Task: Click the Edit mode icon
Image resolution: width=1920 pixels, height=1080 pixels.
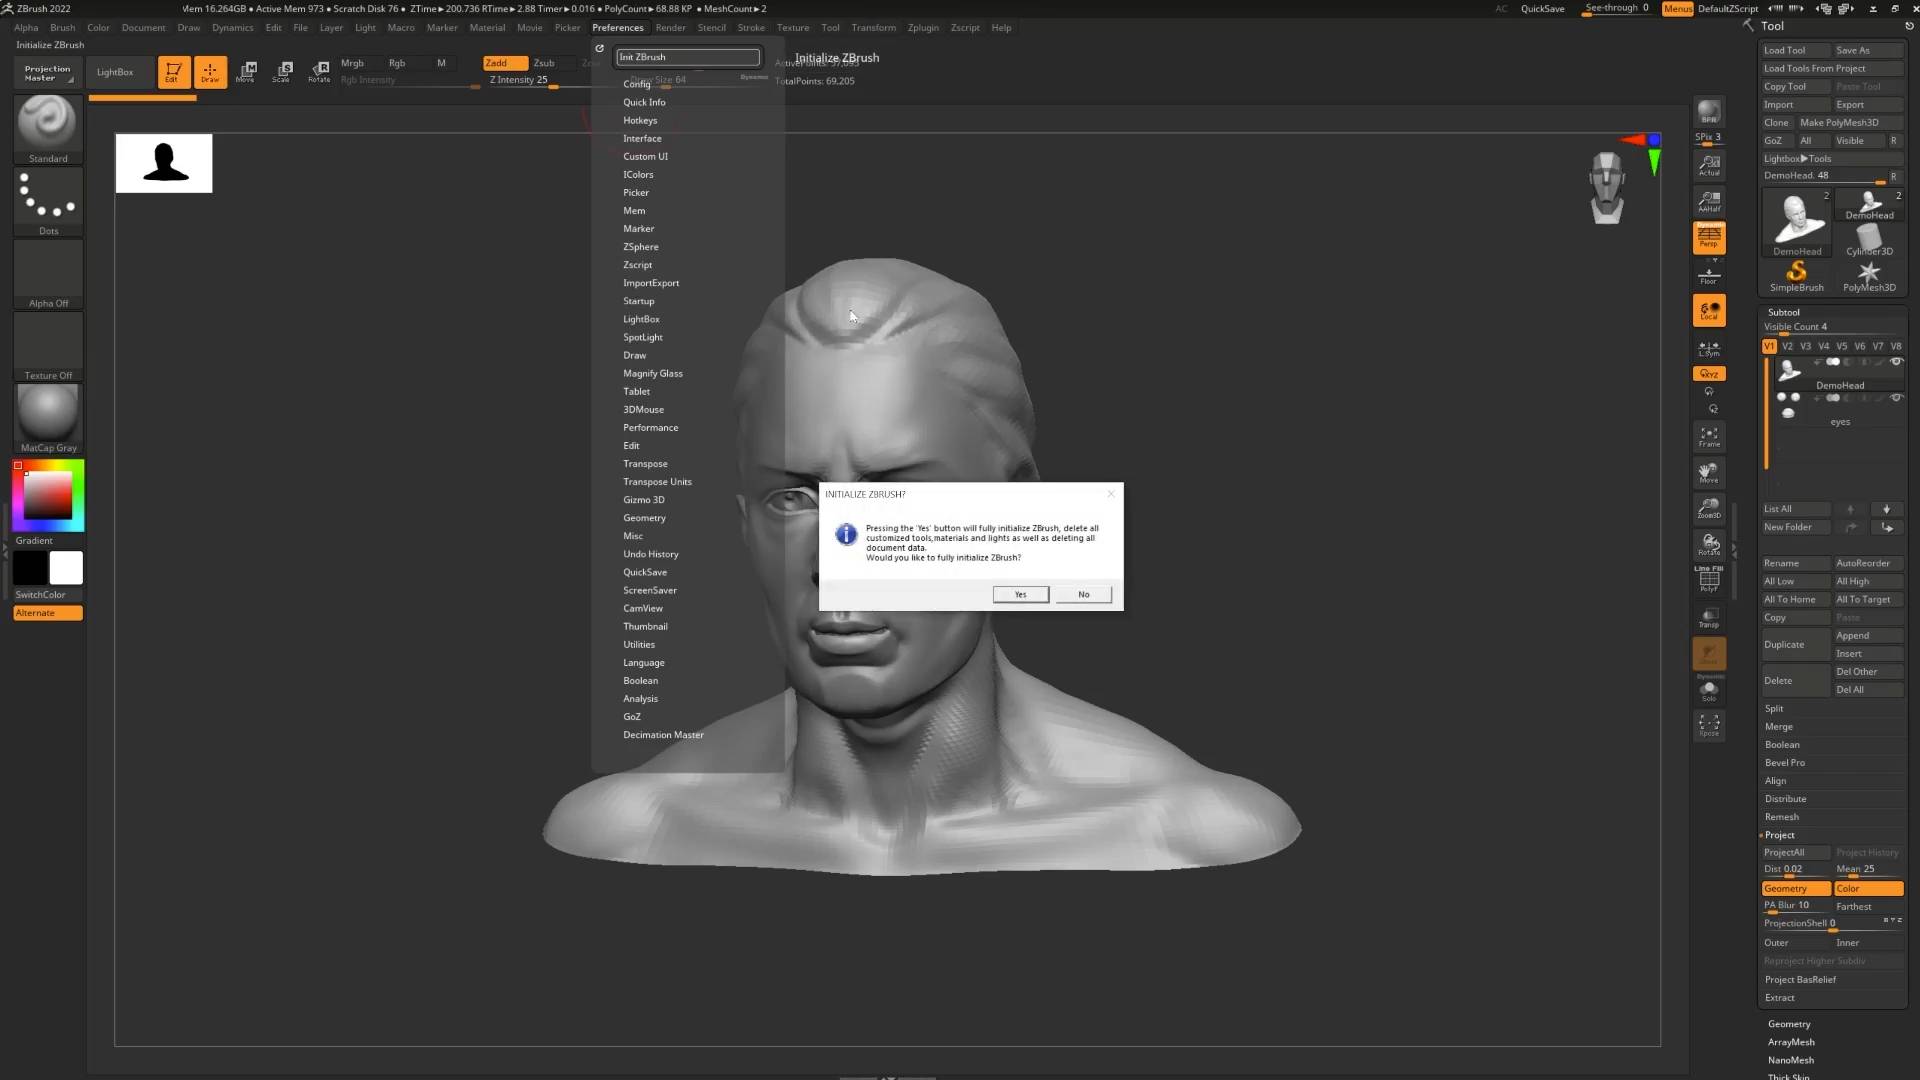Action: pos(173,71)
